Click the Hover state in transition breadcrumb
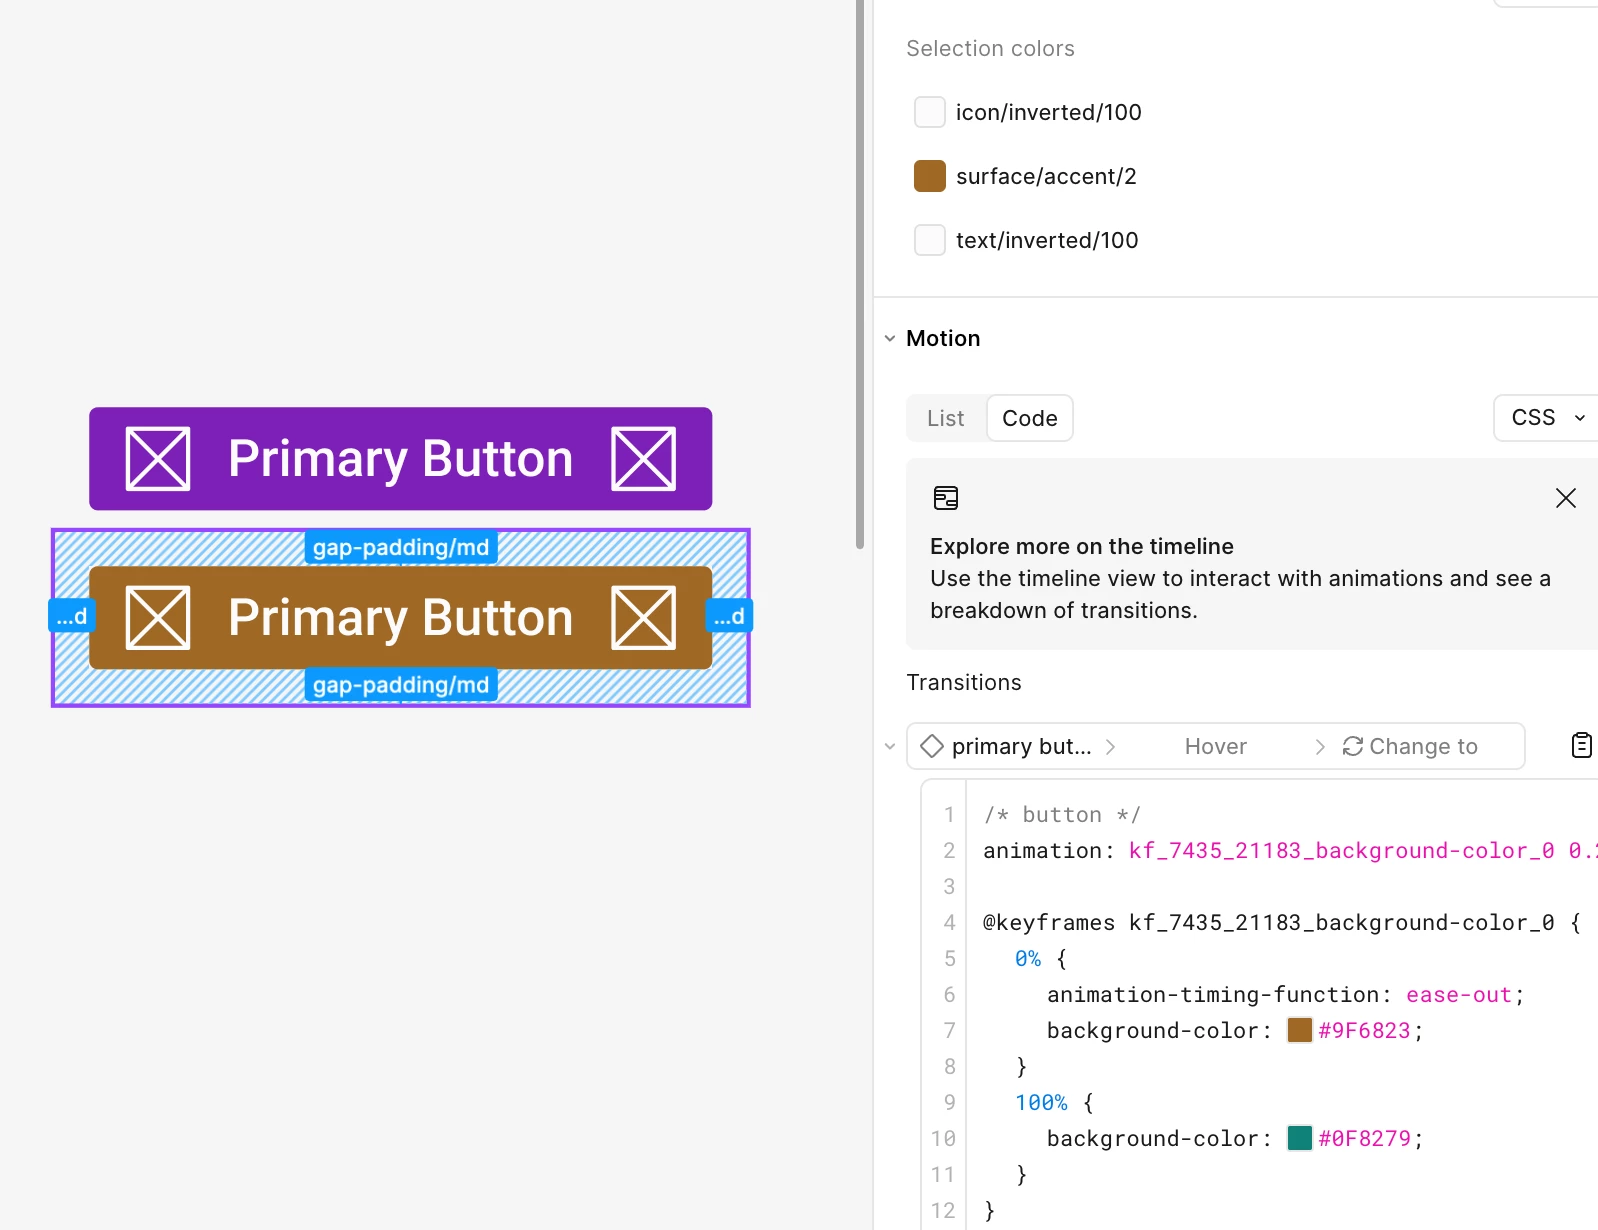Viewport: 1598px width, 1230px height. 1216,746
